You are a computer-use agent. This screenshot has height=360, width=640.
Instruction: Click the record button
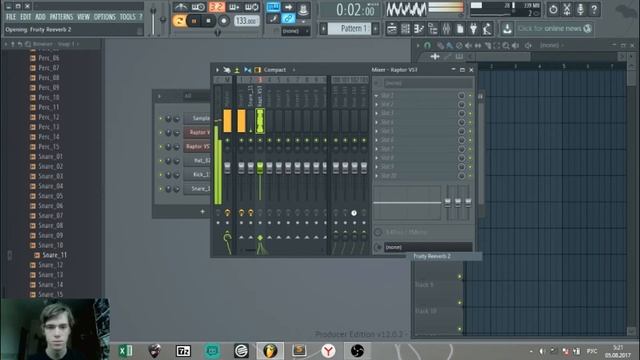[x=224, y=20]
